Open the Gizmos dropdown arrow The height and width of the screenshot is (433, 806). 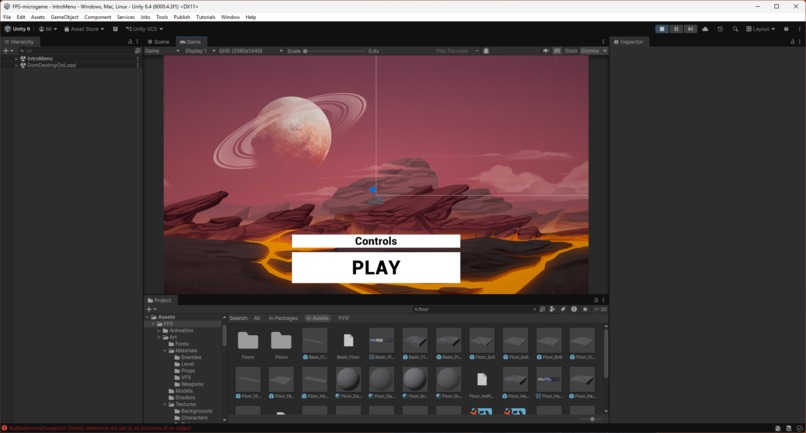coord(605,51)
